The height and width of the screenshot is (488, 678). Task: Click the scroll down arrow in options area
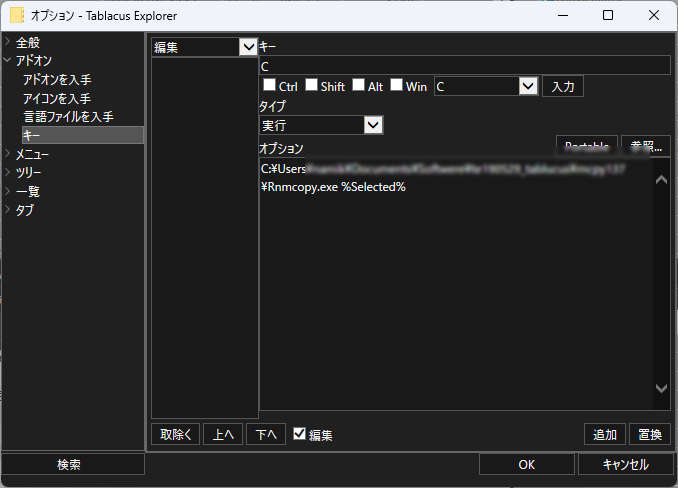[661, 388]
